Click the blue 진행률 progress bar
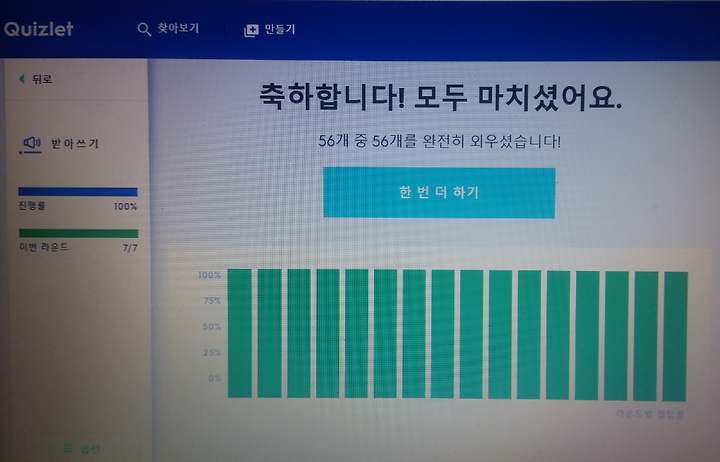The height and width of the screenshot is (462, 720). point(78,192)
